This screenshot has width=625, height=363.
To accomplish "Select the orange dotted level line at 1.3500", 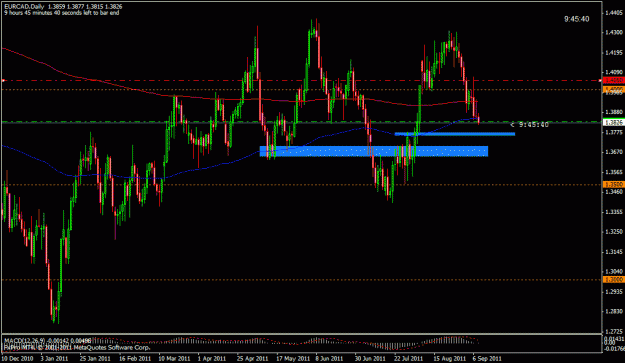I will (x=301, y=184).
